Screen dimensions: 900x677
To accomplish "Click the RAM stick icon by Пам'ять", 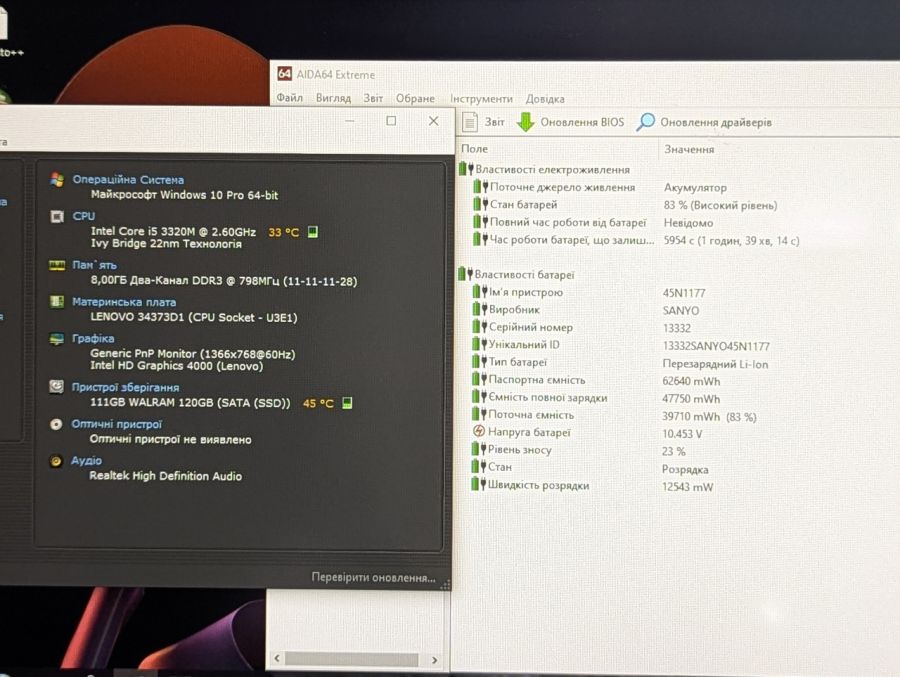I will (57, 265).
